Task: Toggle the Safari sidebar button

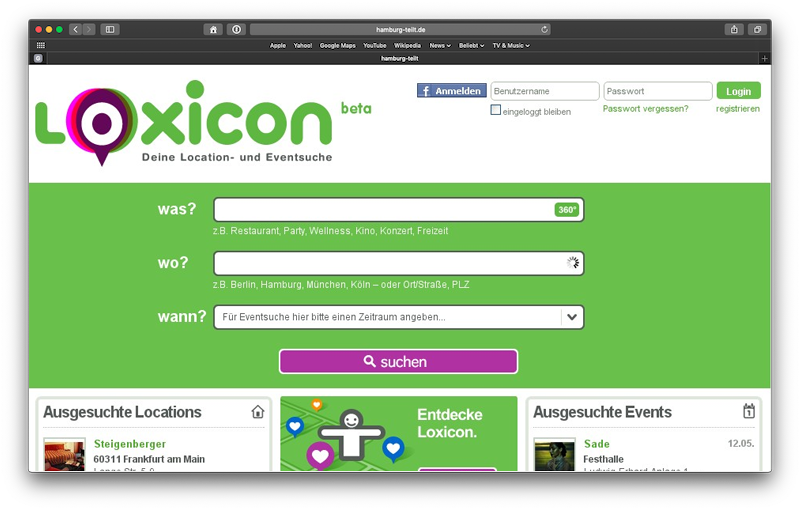Action: tap(110, 30)
